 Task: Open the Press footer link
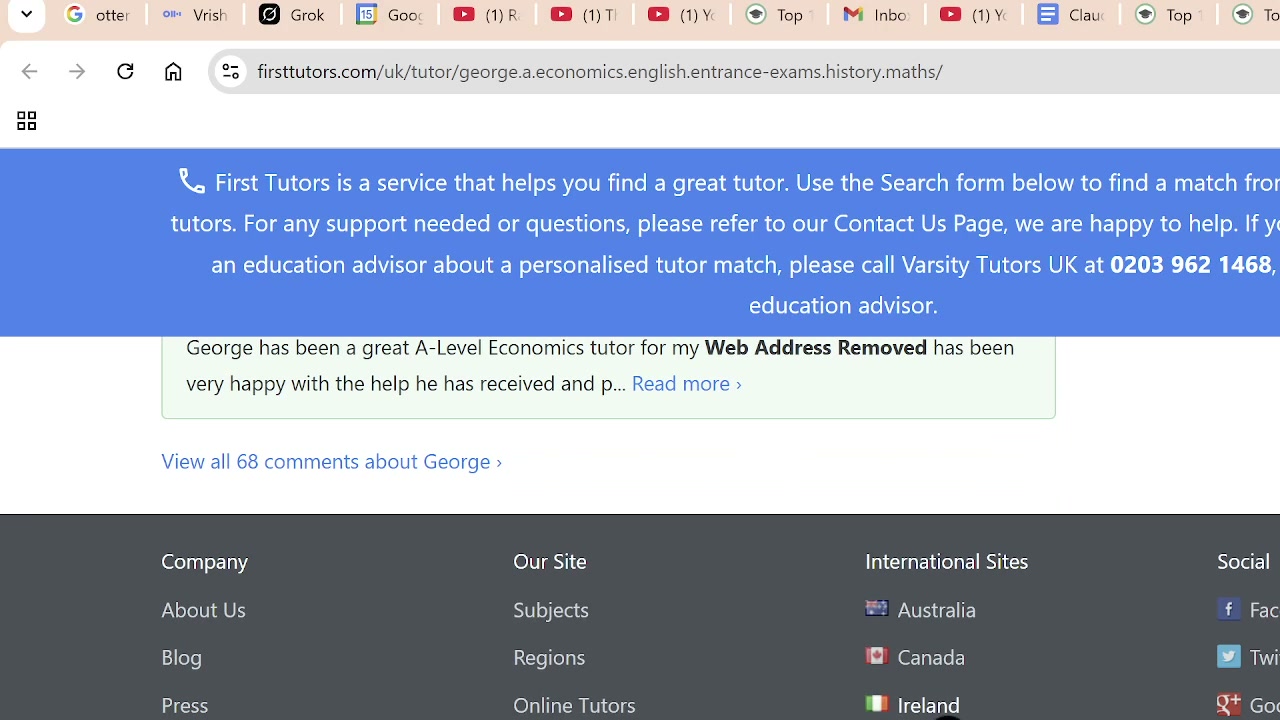tap(184, 706)
